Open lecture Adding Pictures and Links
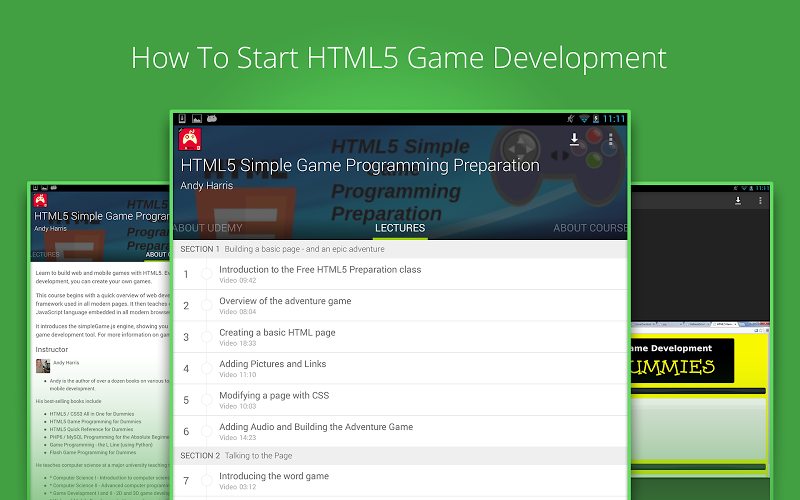The height and width of the screenshot is (500, 800). [x=400, y=368]
